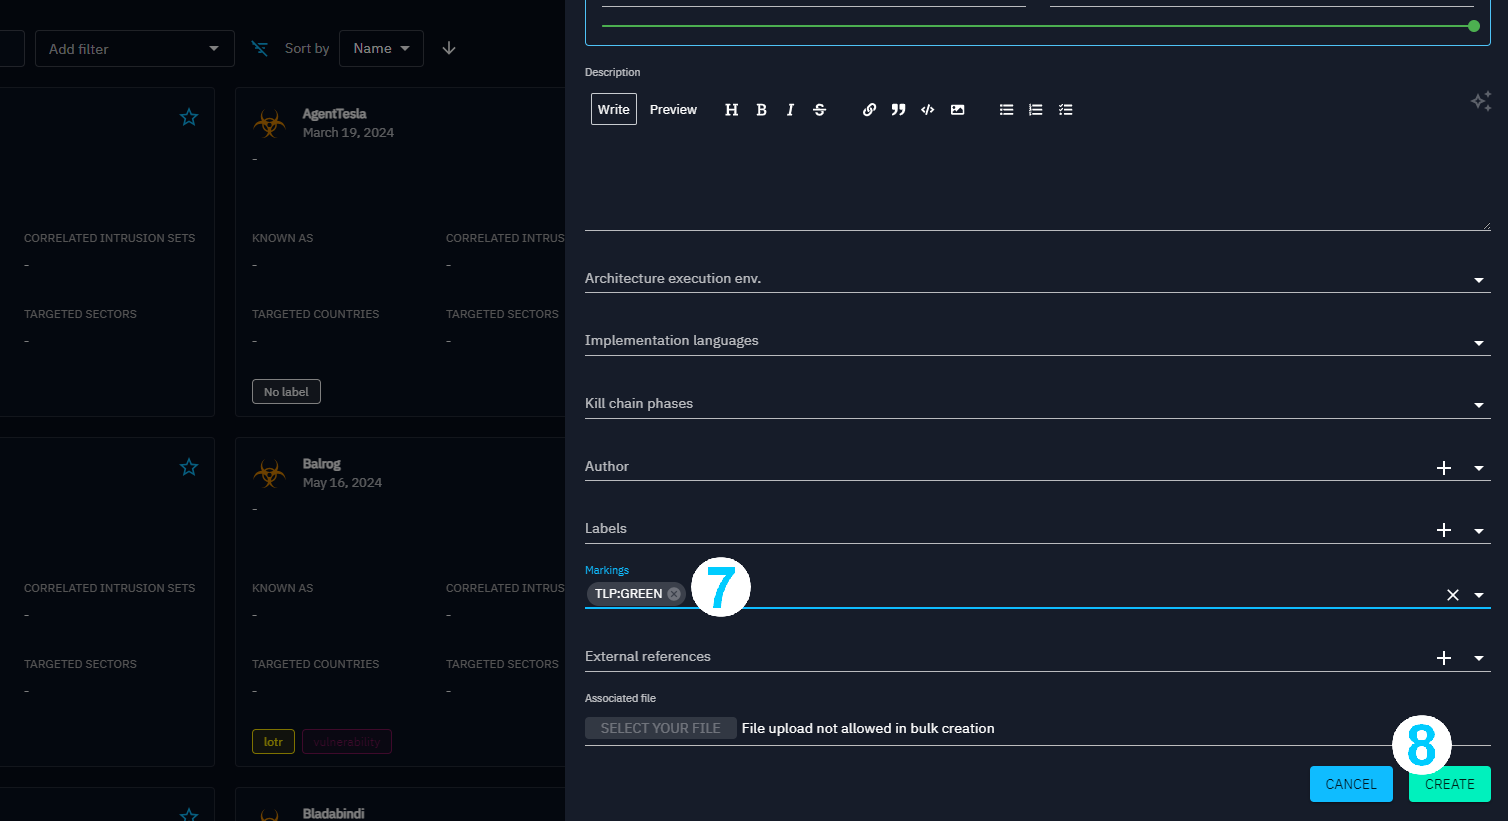
Task: Star the Balrog neighbor card
Action: coord(189,467)
